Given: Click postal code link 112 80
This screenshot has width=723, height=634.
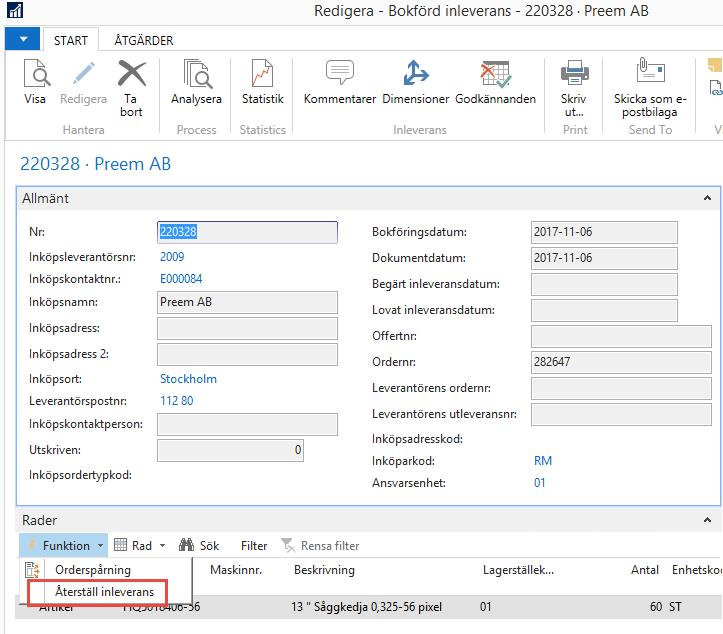Looking at the screenshot, I should coord(177,401).
